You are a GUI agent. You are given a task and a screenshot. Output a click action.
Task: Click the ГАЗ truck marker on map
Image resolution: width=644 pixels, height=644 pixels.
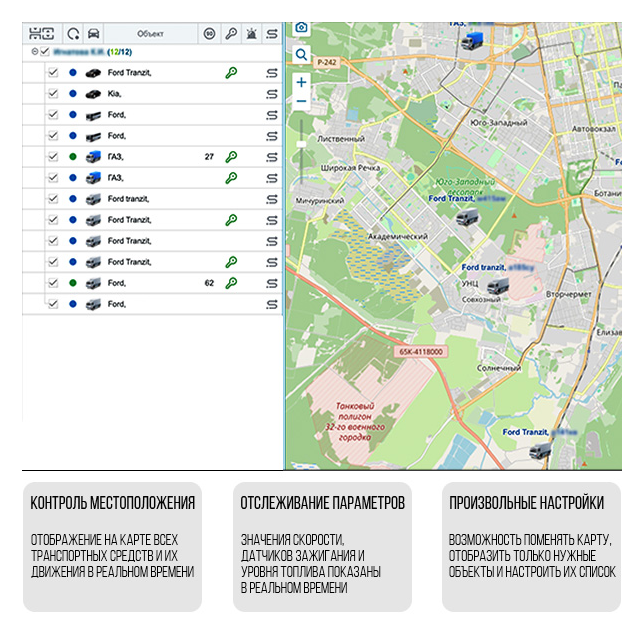point(472,41)
